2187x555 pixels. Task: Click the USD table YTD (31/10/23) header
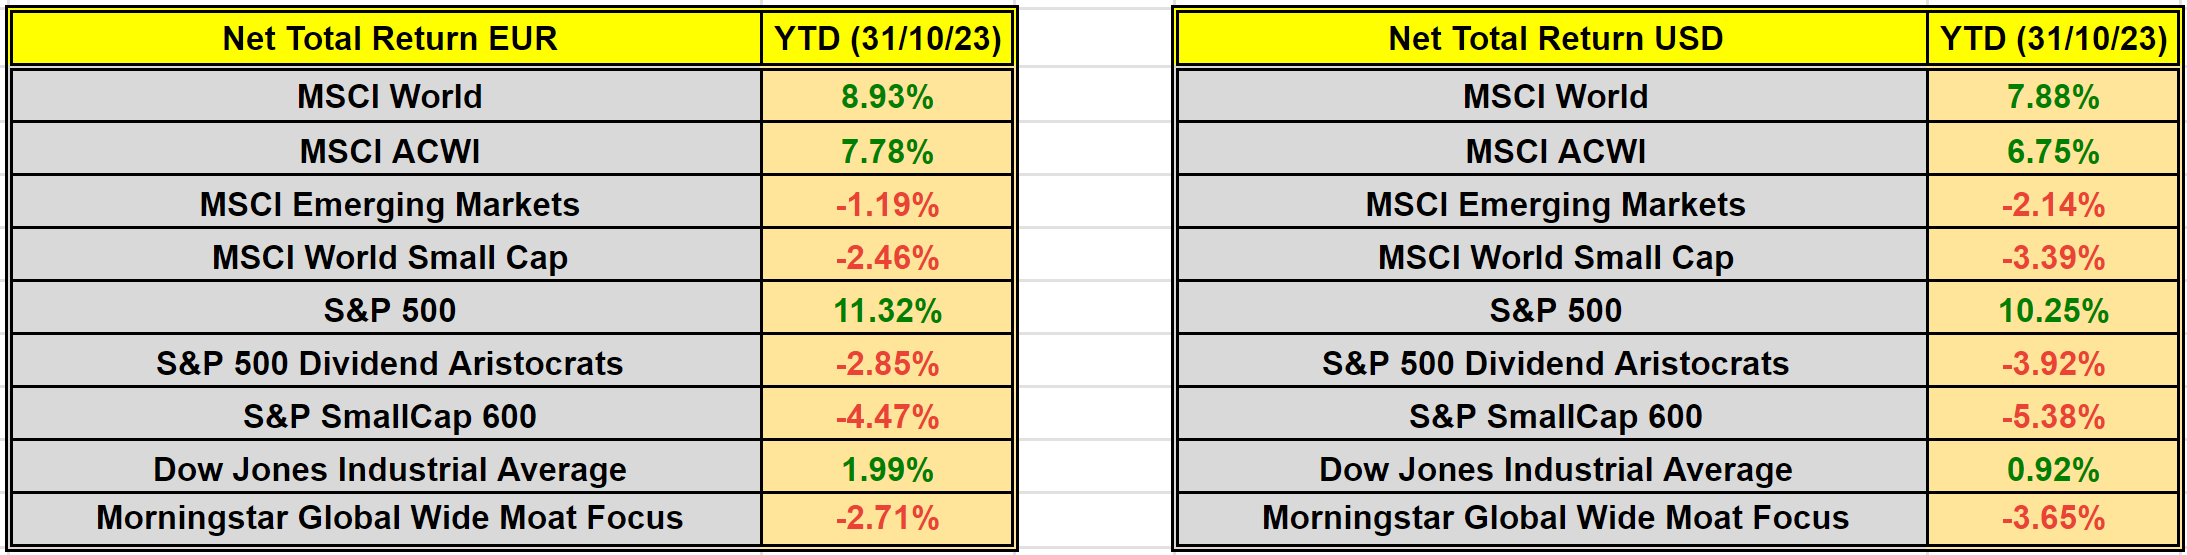tap(2053, 39)
